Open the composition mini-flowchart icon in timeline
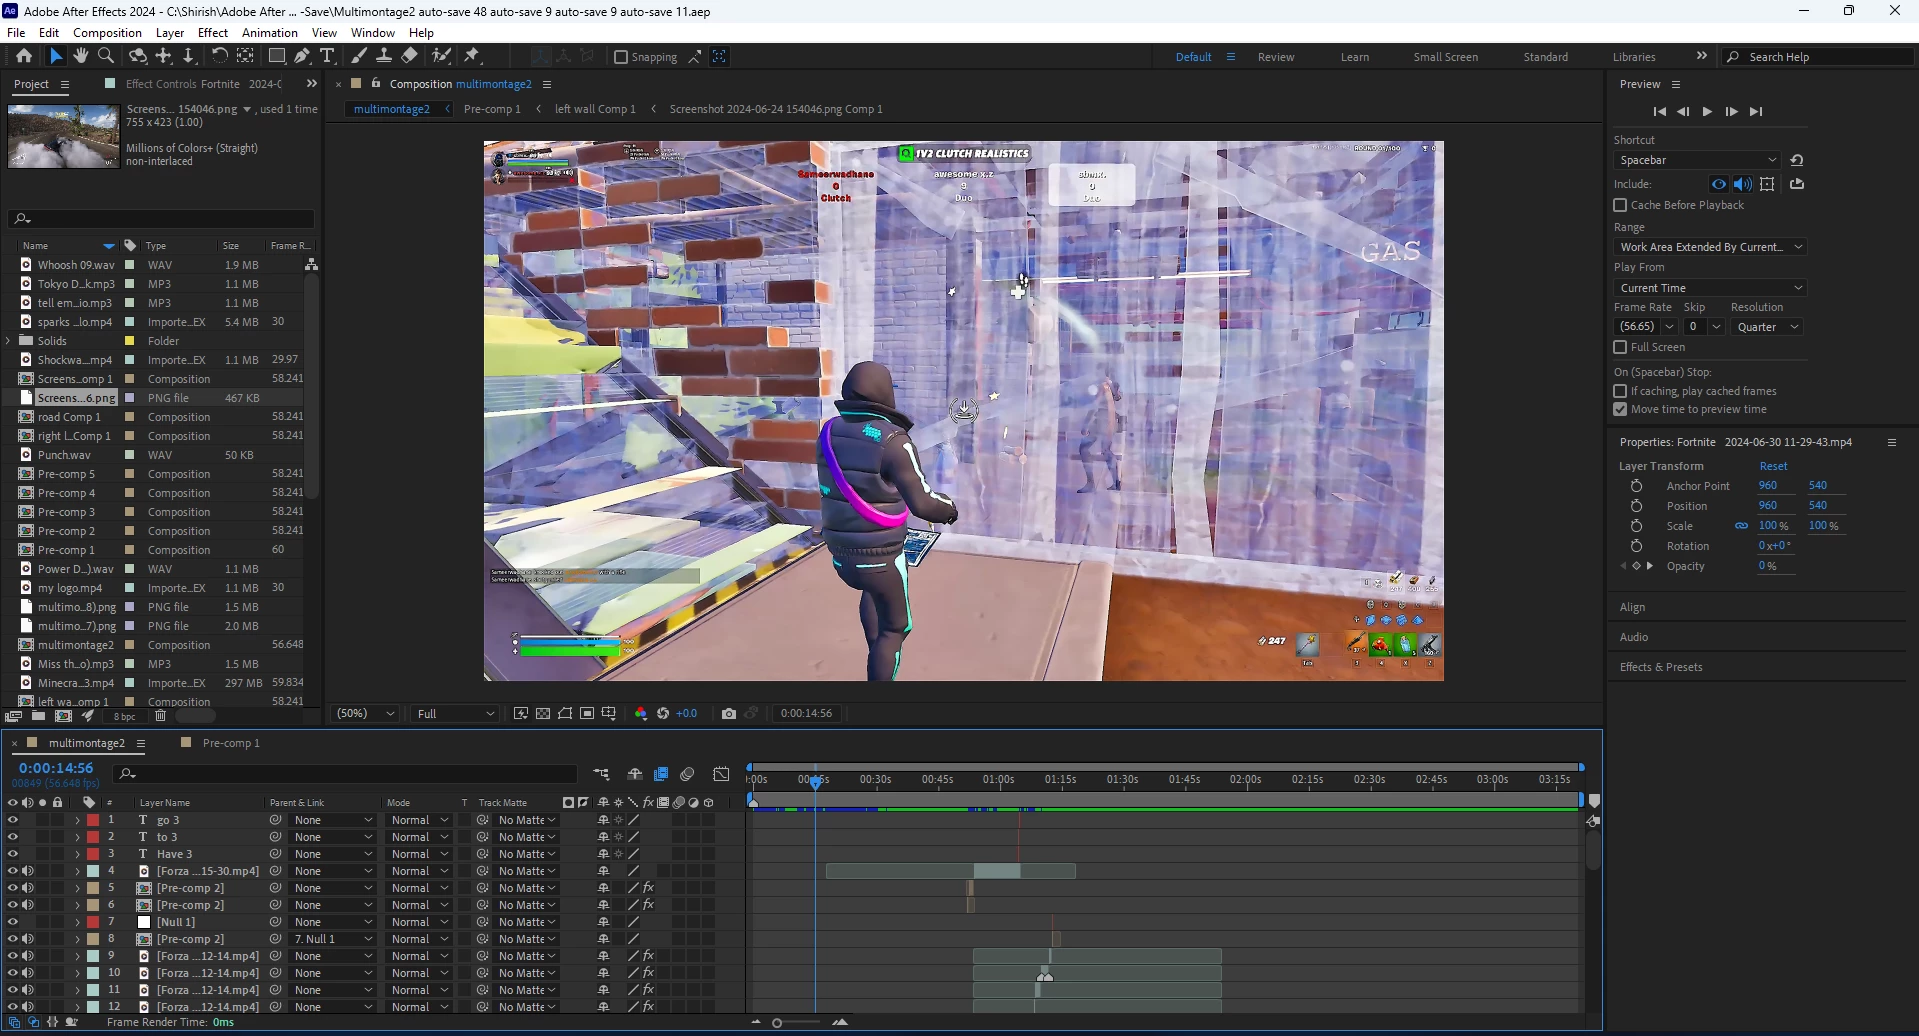The width and height of the screenshot is (1919, 1036). pyautogui.click(x=601, y=774)
